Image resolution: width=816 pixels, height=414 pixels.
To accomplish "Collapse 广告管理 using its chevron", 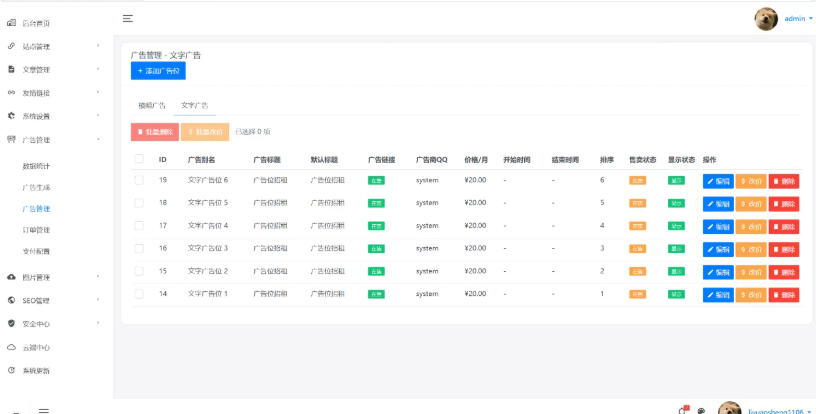I will 98,139.
